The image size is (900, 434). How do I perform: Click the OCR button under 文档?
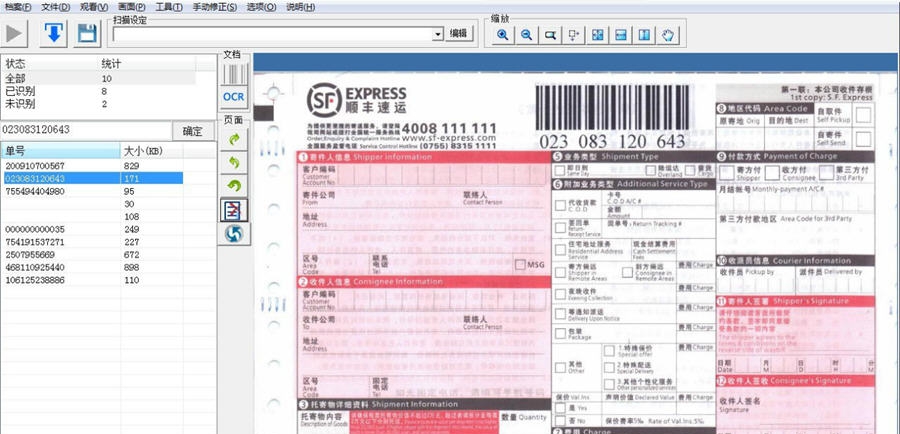[234, 97]
